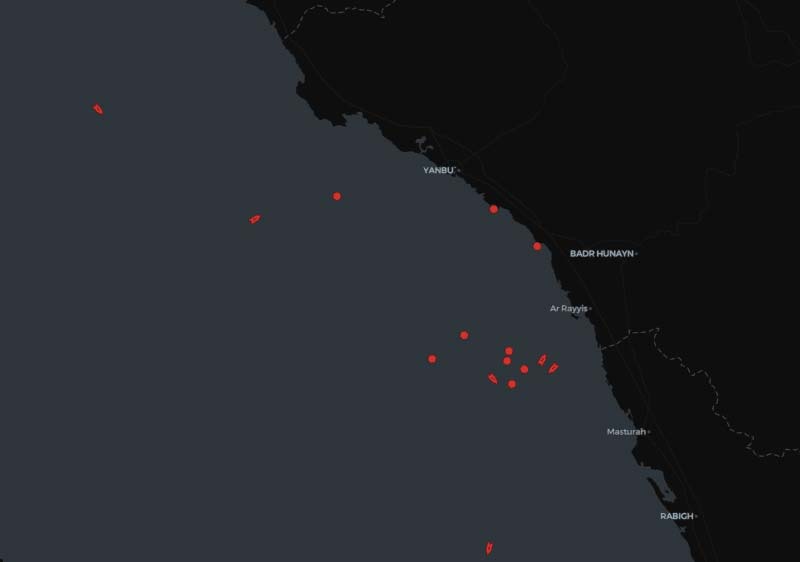Viewport: 800px width, 562px height.
Task: Click the RABIGH city label
Action: click(x=676, y=516)
